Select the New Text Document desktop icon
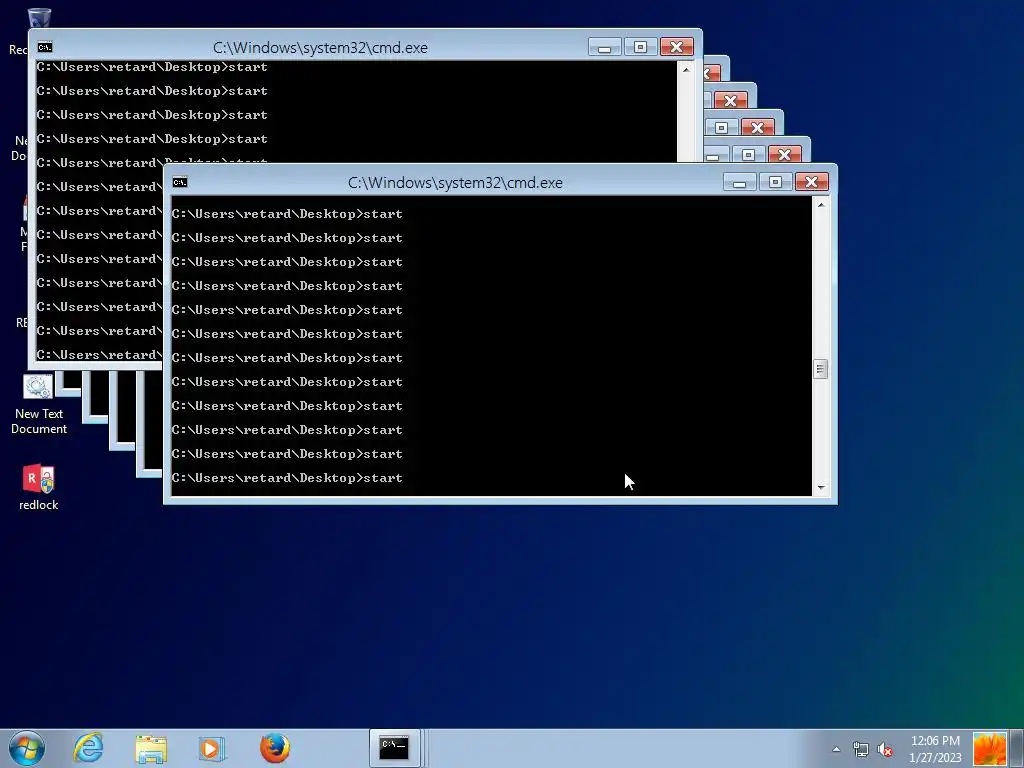 (39, 405)
